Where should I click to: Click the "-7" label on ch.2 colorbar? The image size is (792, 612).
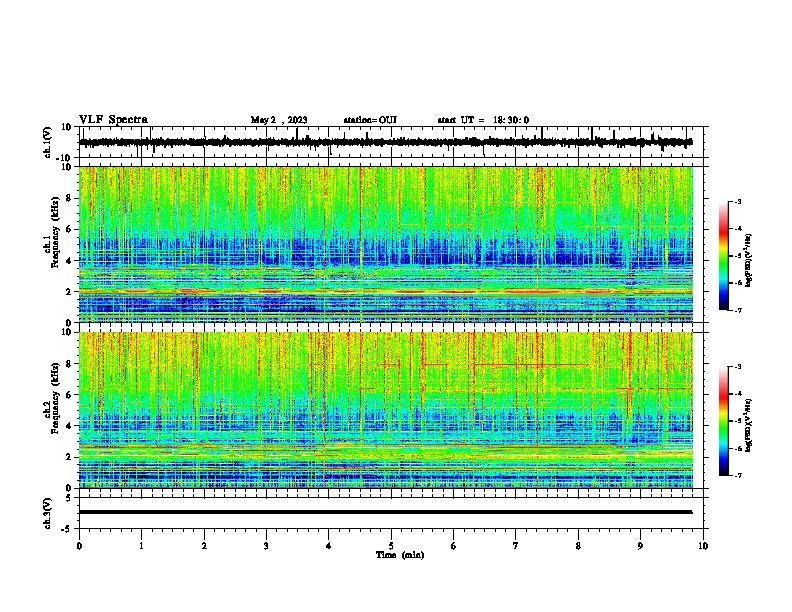[737, 476]
